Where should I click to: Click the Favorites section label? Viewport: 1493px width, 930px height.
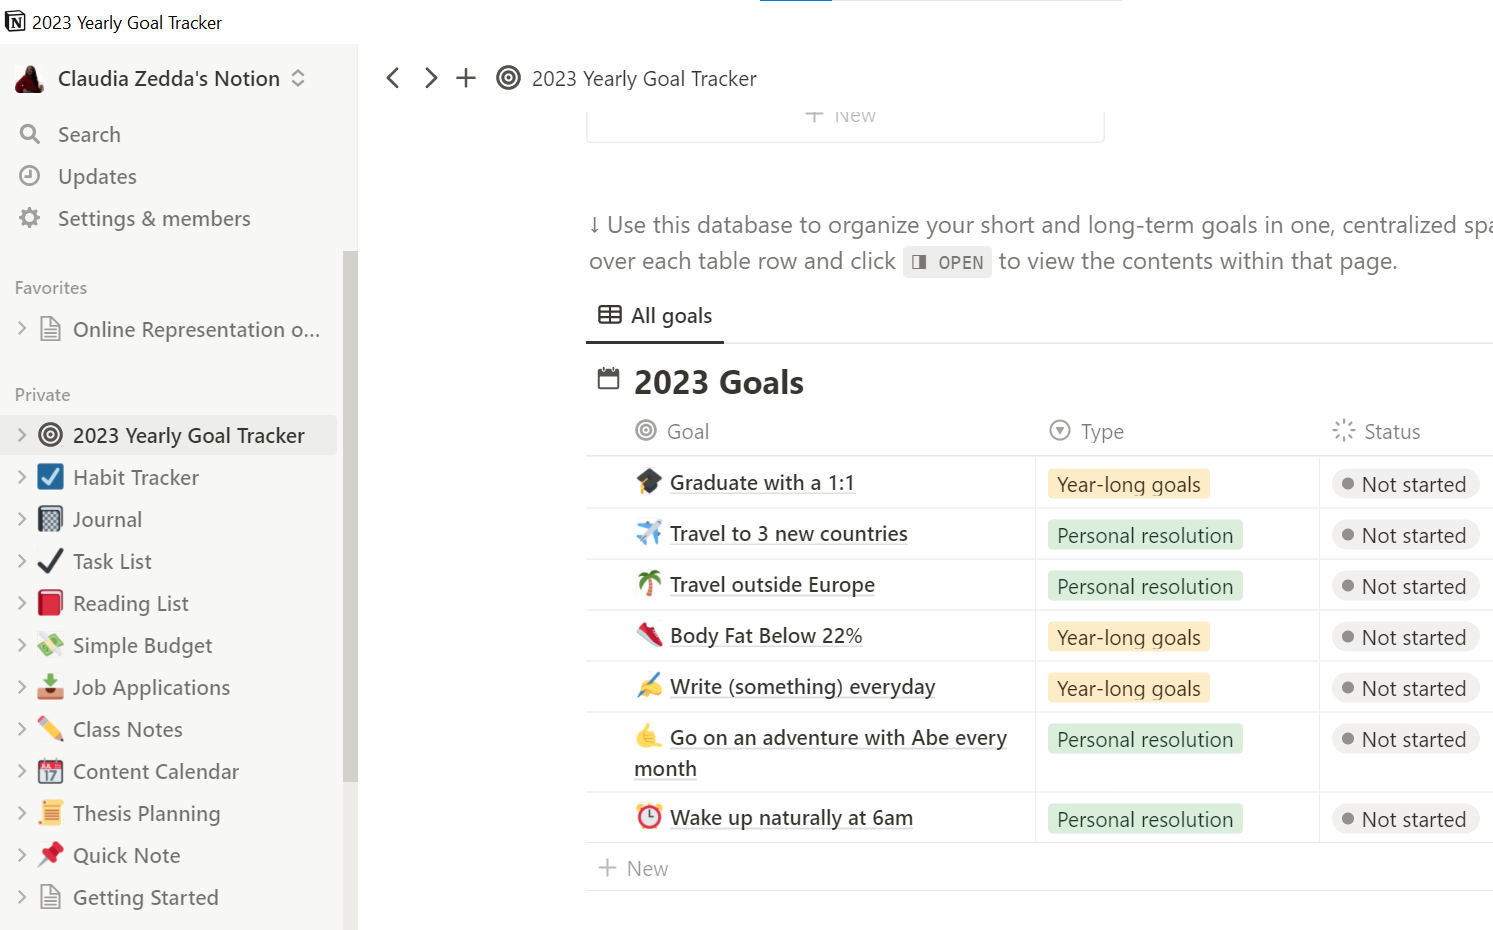[51, 288]
